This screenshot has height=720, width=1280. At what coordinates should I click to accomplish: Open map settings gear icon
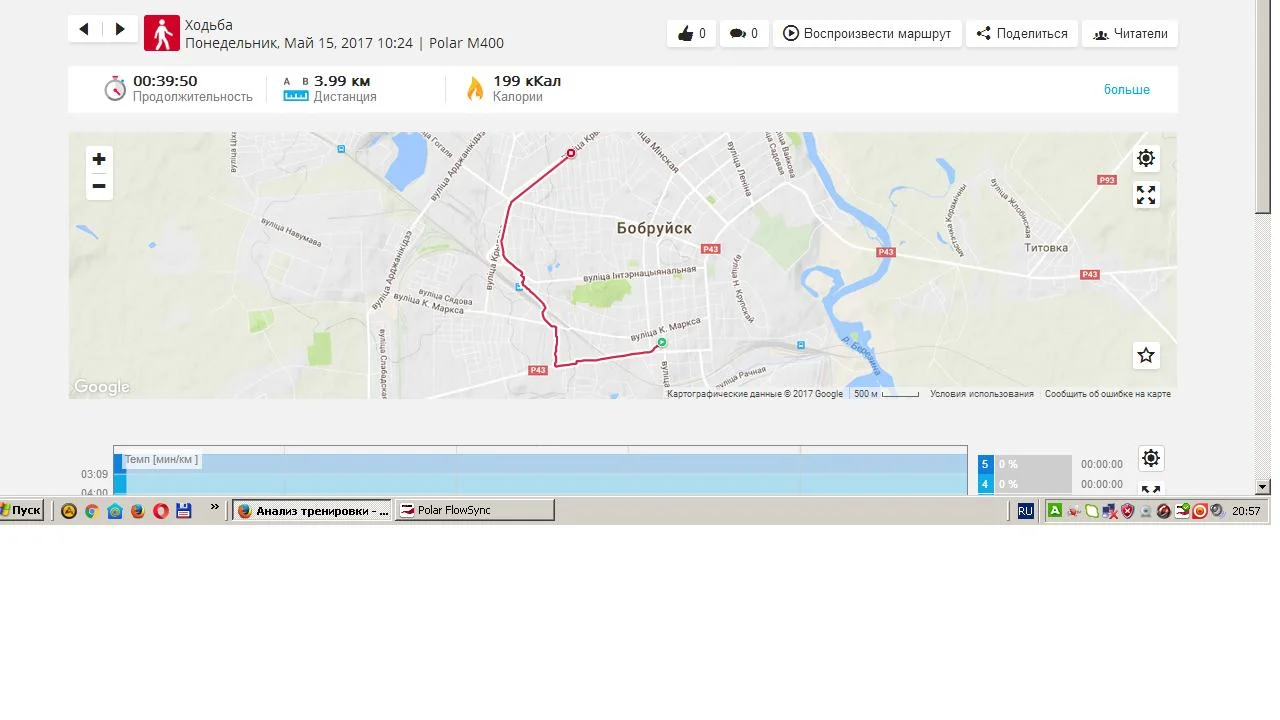pyautogui.click(x=1146, y=158)
